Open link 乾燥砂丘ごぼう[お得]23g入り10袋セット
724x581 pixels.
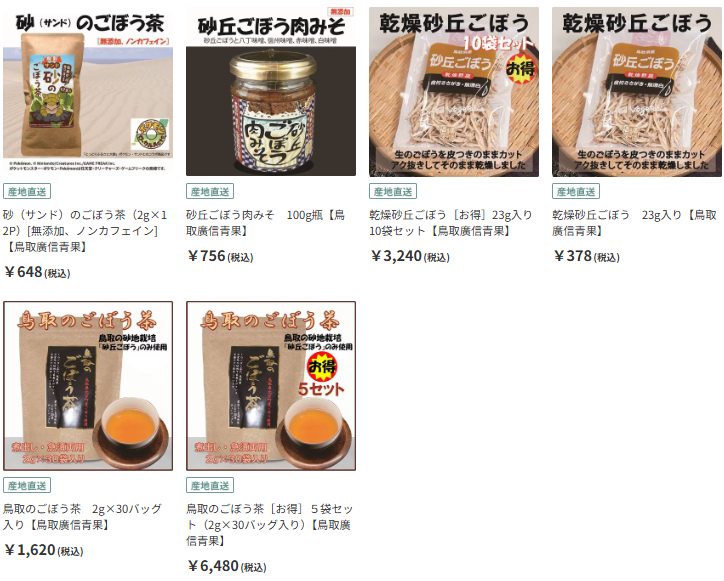click(451, 223)
